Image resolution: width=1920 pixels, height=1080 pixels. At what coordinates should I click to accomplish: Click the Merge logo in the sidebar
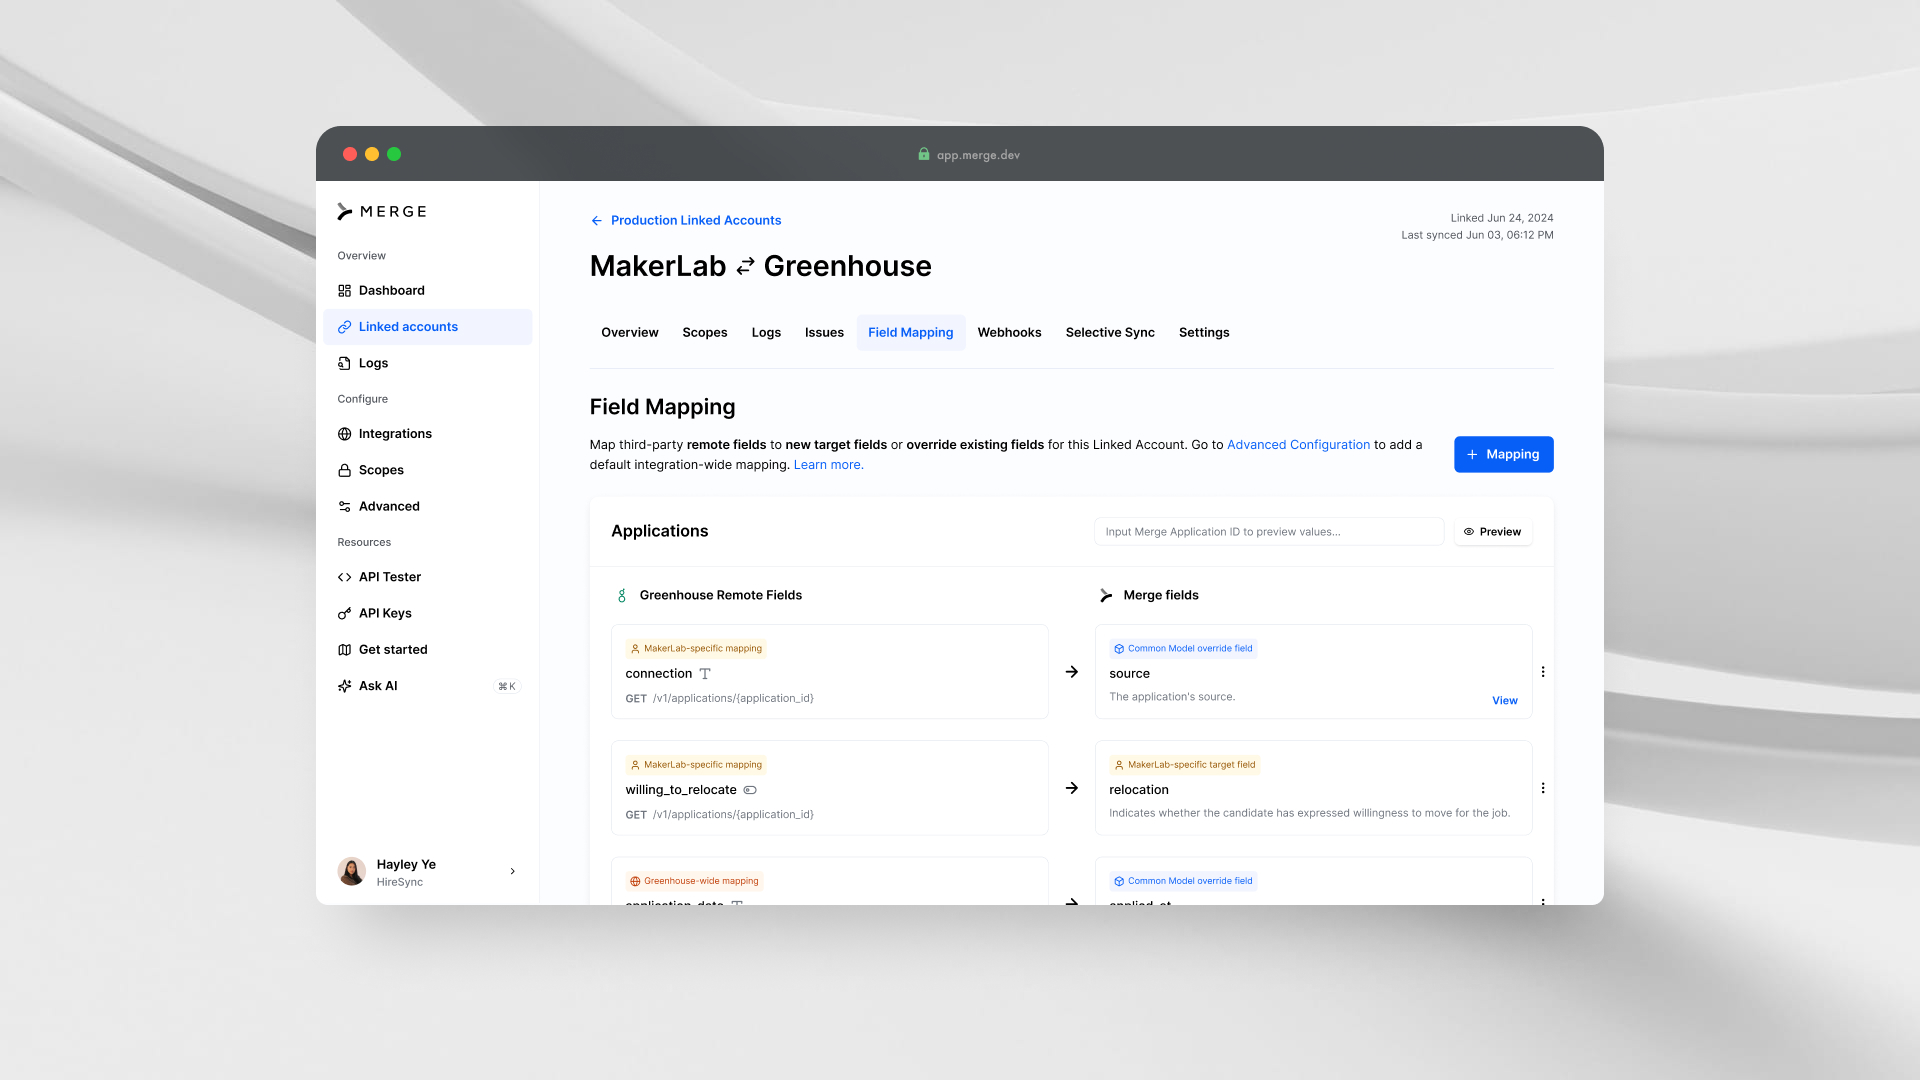(382, 211)
